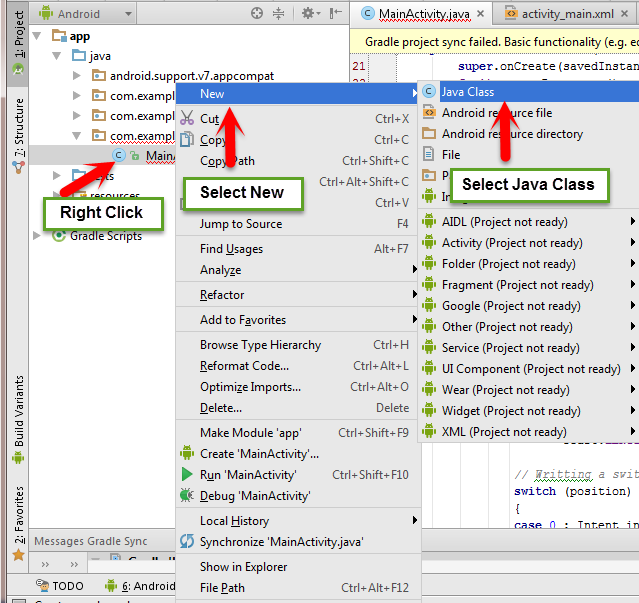Image resolution: width=639 pixels, height=603 pixels.
Task: Collapse the app module node
Action: point(37,36)
